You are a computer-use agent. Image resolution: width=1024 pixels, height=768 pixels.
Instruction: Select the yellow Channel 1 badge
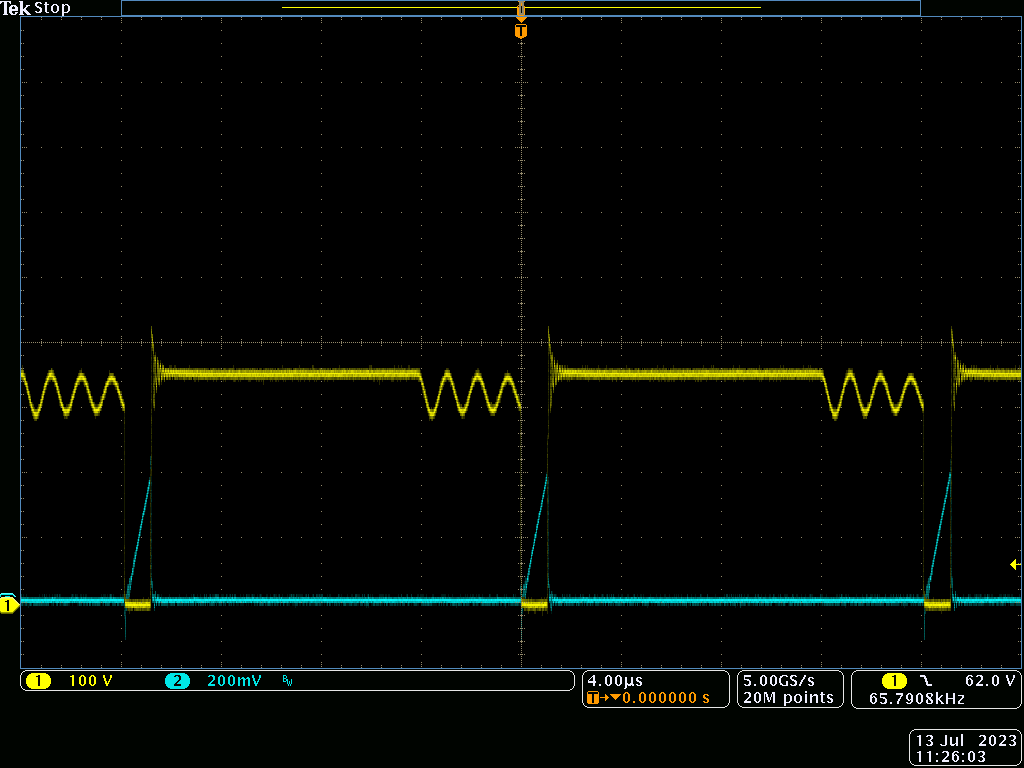(40, 680)
